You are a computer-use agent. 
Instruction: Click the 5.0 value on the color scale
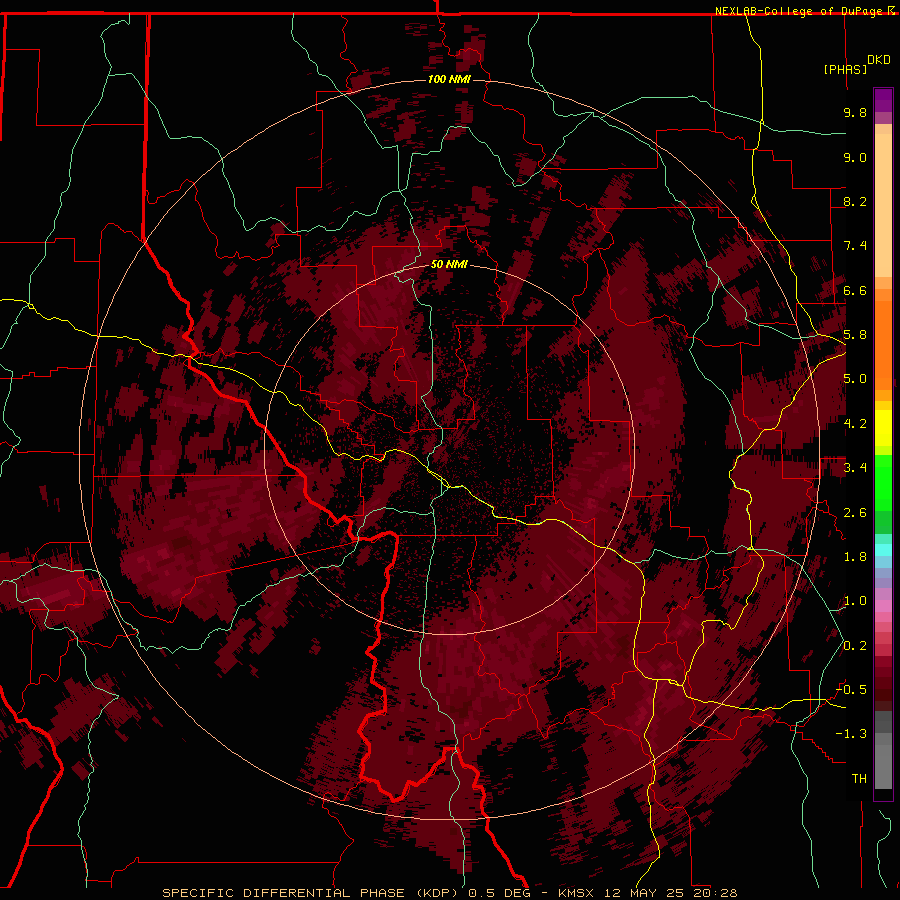point(855,379)
